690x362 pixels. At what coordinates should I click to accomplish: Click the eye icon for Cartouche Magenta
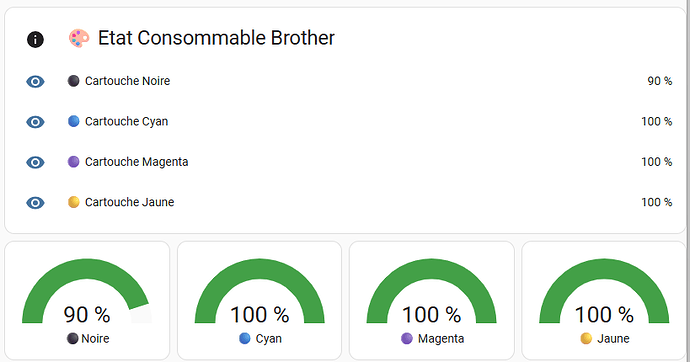point(35,162)
